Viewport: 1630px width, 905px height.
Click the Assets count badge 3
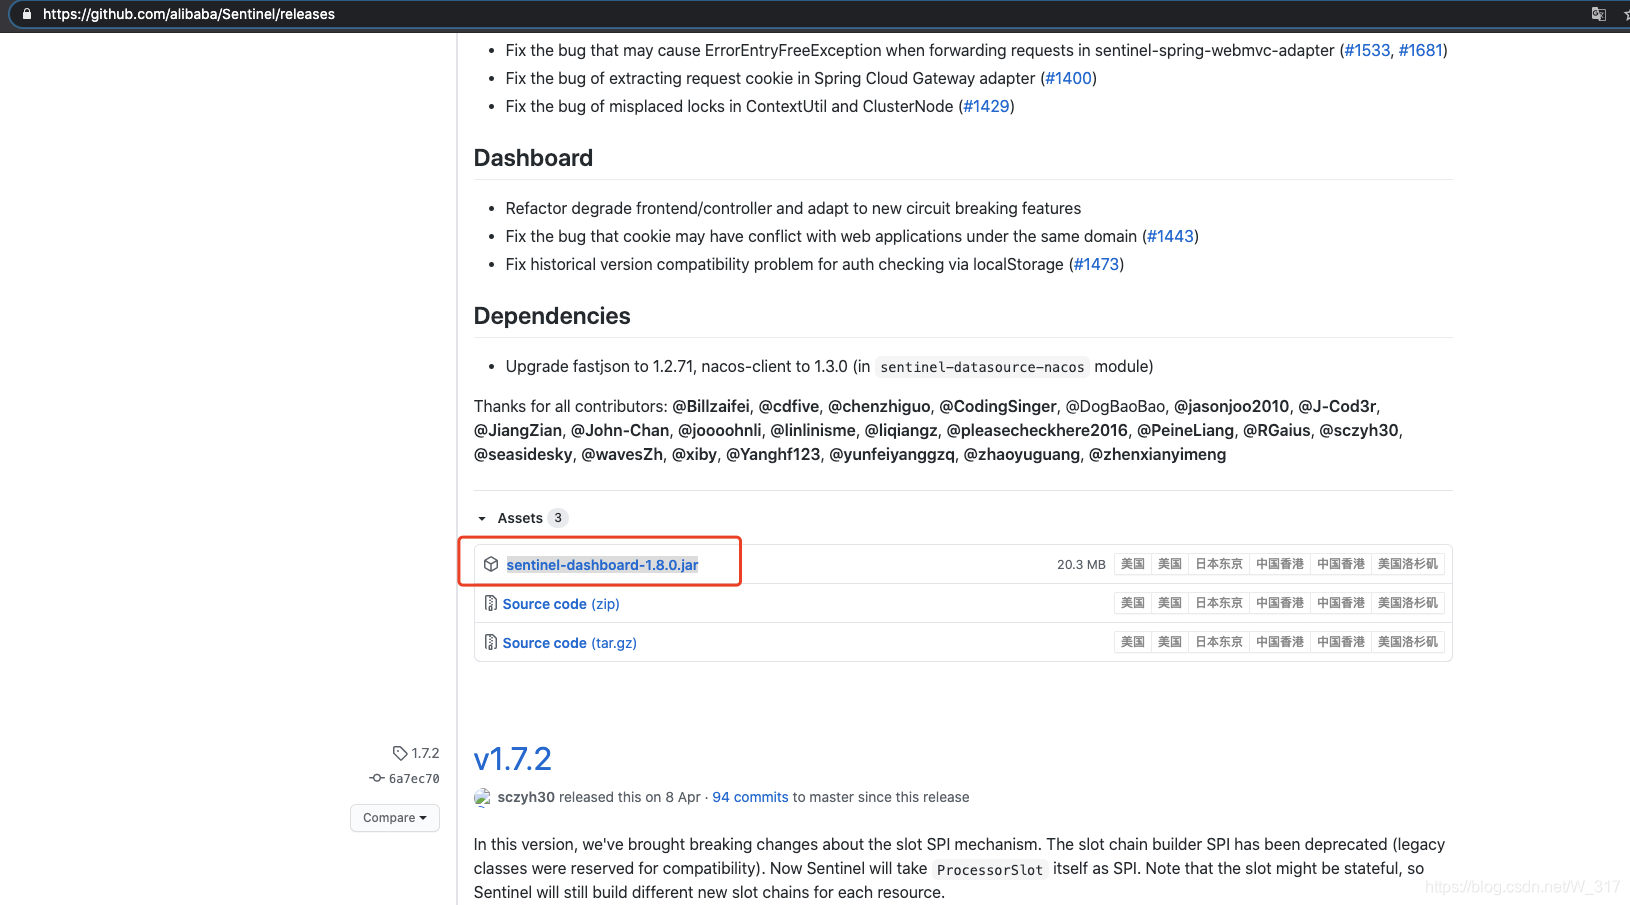tap(558, 518)
